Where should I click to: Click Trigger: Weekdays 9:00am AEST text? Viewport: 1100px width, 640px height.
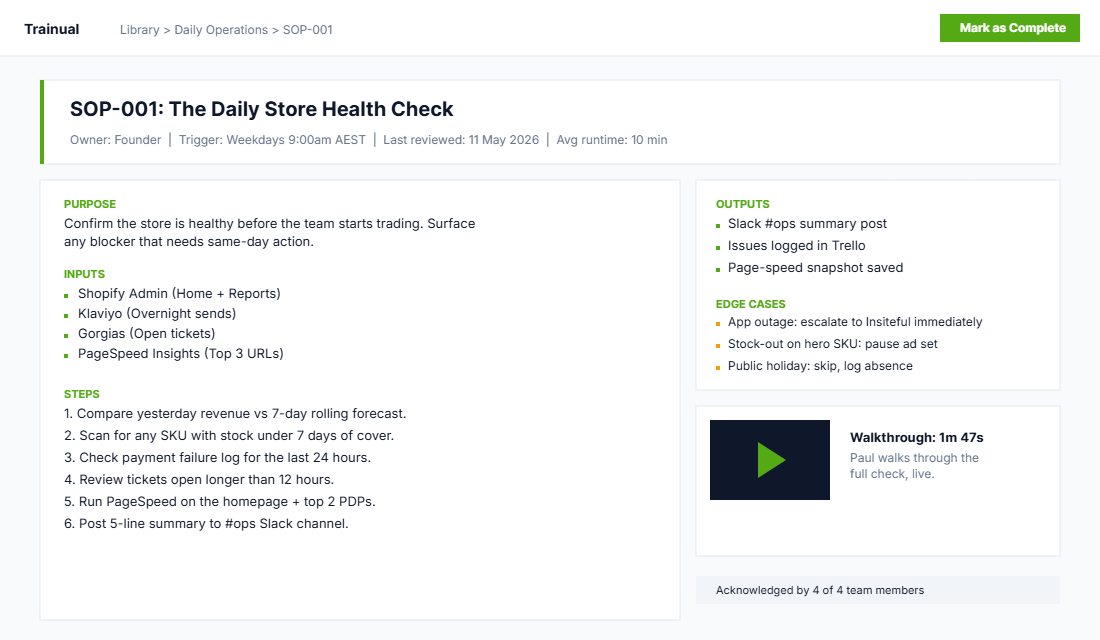point(272,140)
